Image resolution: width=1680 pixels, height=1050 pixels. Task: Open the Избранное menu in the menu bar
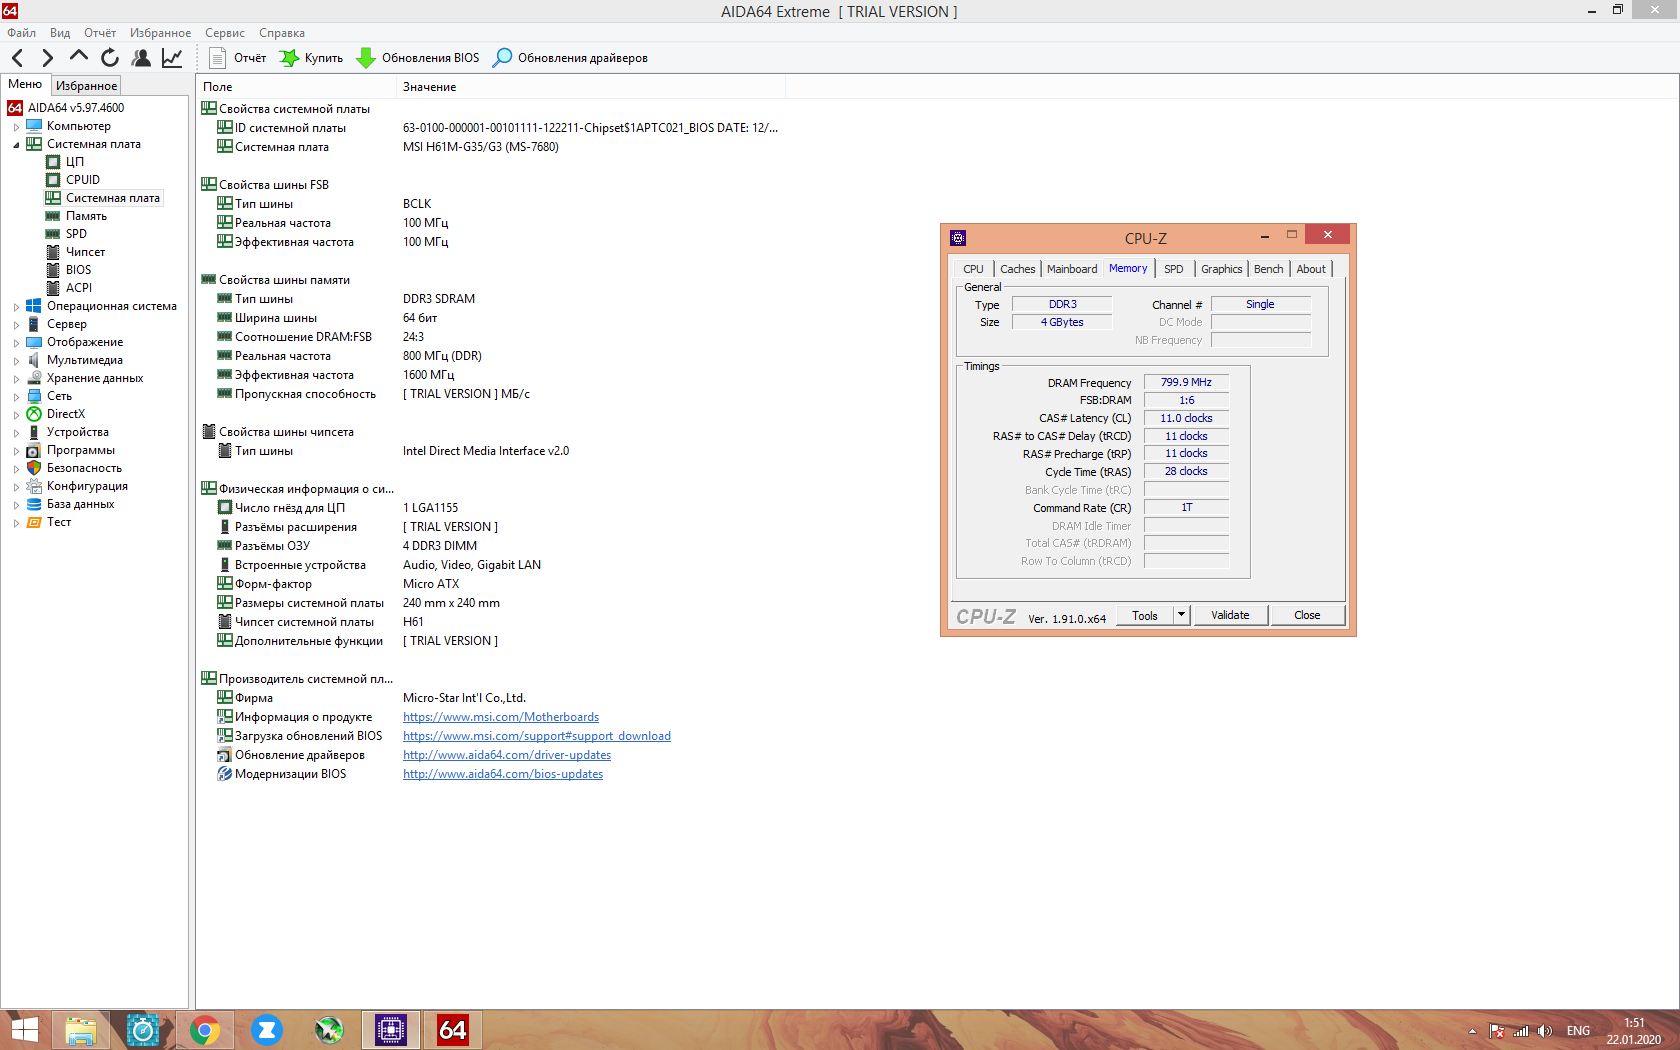(x=160, y=33)
